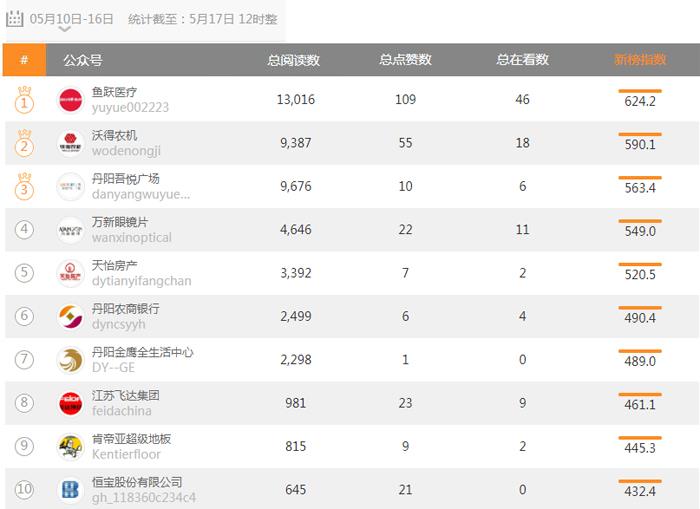The width and height of the screenshot is (700, 509).
Task: Click the rank 1 crown badge
Action: [x=24, y=100]
